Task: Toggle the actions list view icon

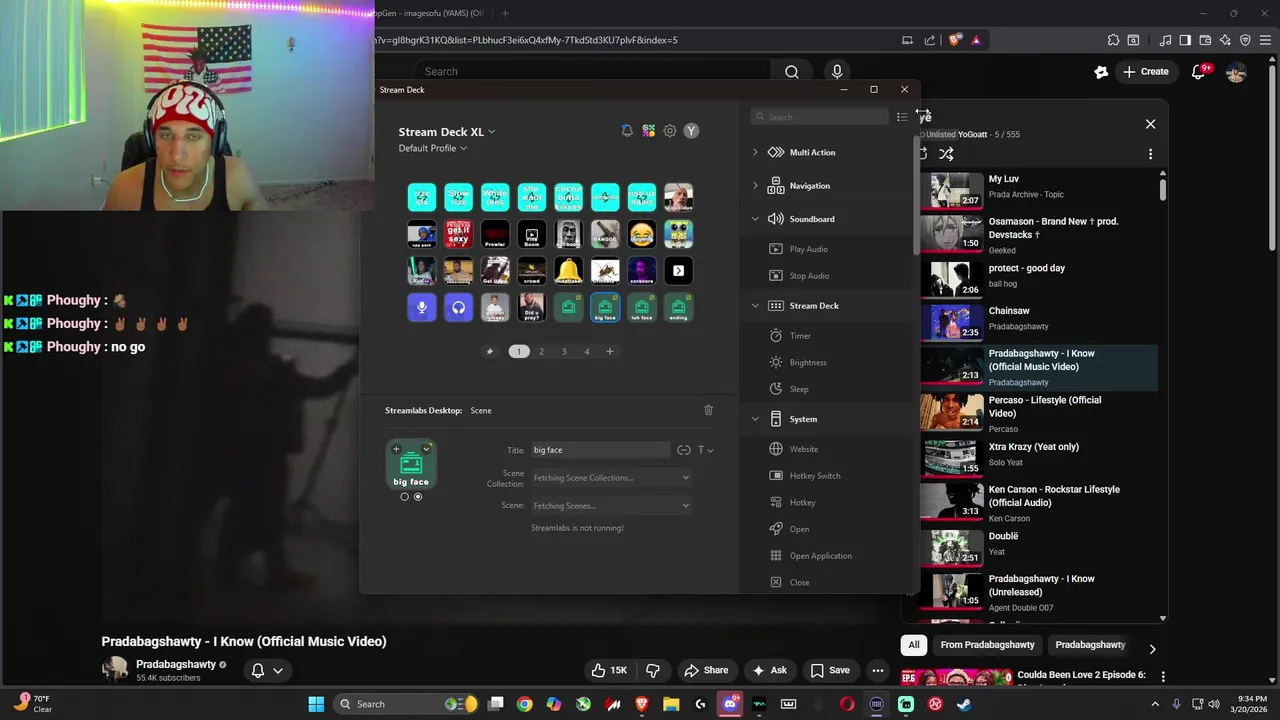Action: 902,117
